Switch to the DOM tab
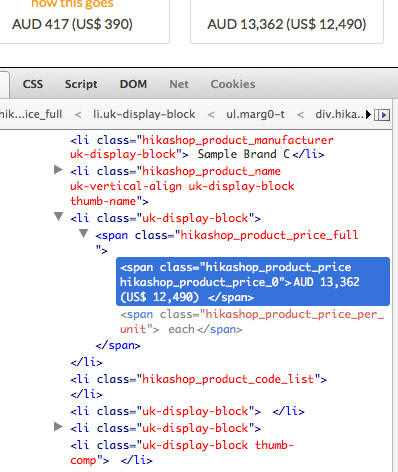The width and height of the screenshot is (398, 472). tap(133, 84)
